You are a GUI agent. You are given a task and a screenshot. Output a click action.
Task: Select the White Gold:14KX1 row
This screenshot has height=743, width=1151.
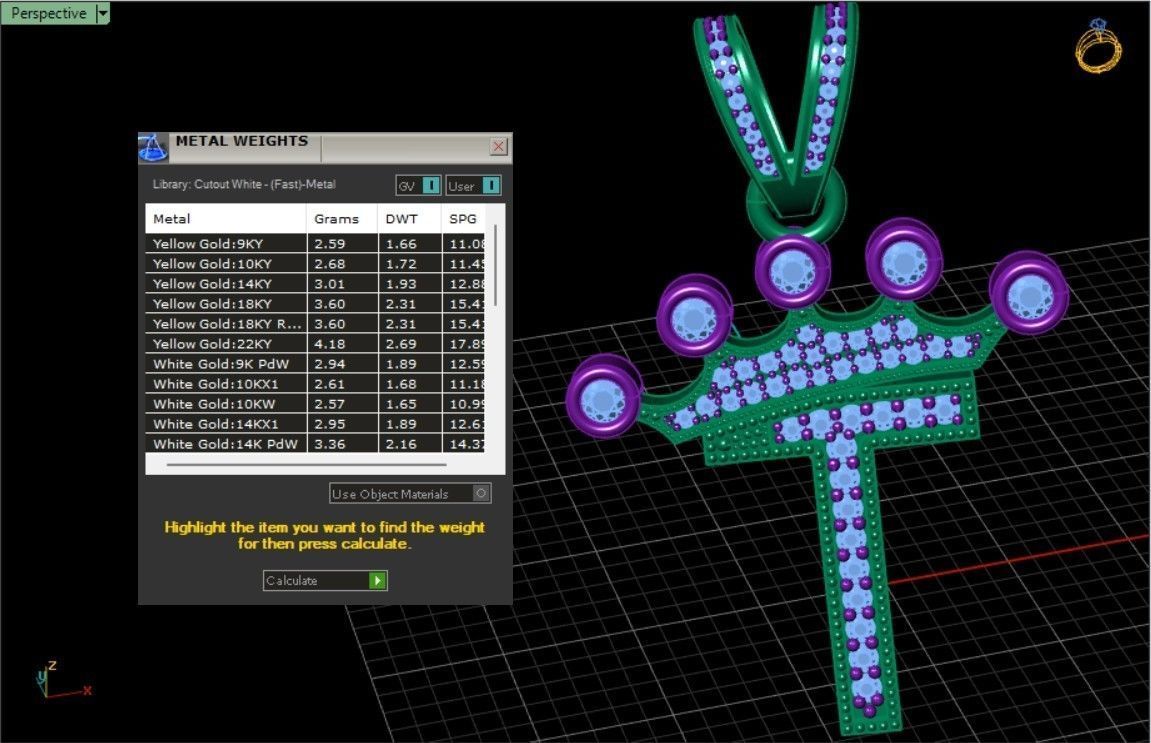(315, 424)
